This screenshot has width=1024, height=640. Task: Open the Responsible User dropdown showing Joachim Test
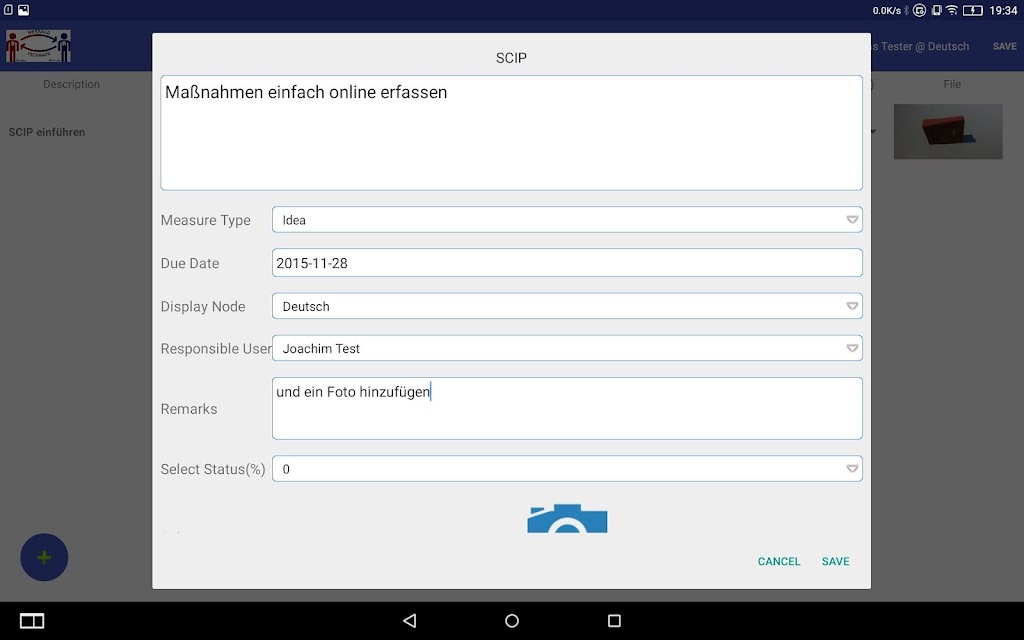pos(567,348)
